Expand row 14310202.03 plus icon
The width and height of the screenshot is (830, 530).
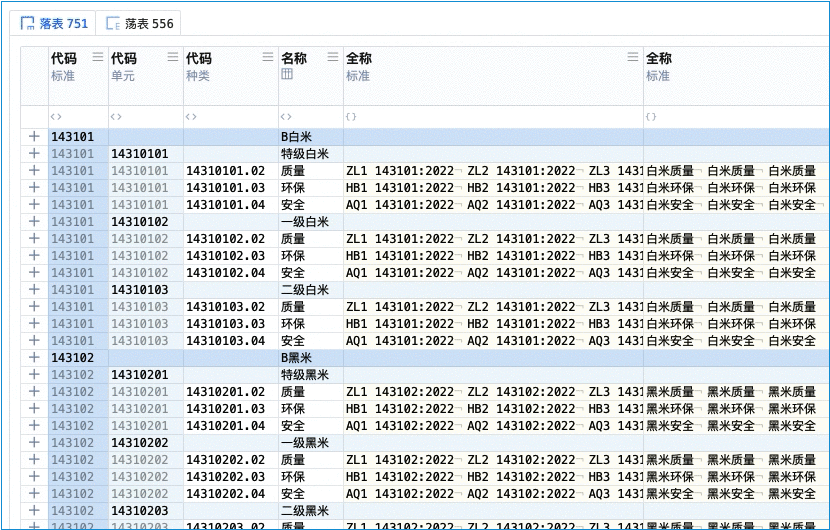[x=34, y=477]
